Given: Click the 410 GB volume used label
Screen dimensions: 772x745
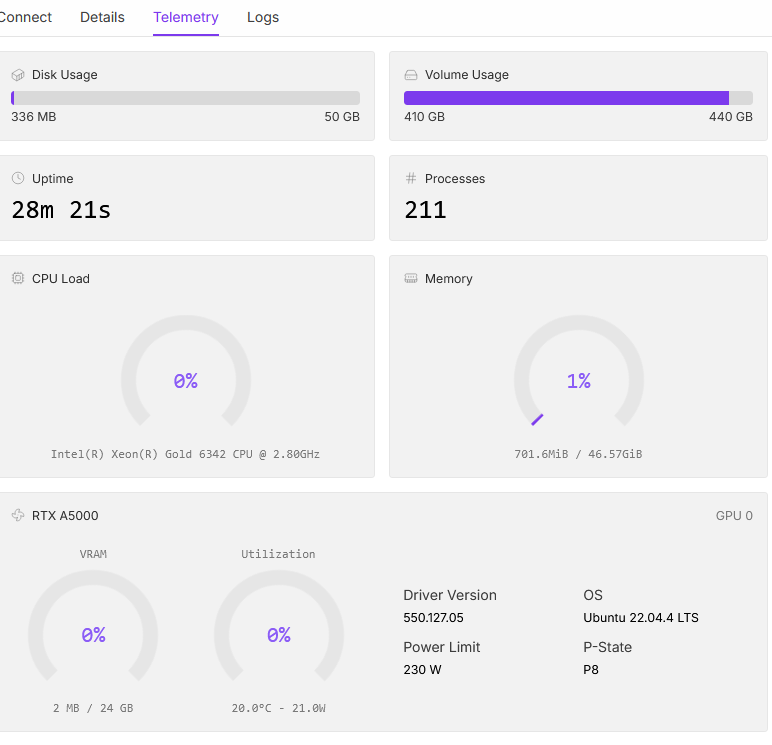Looking at the screenshot, I should point(424,117).
